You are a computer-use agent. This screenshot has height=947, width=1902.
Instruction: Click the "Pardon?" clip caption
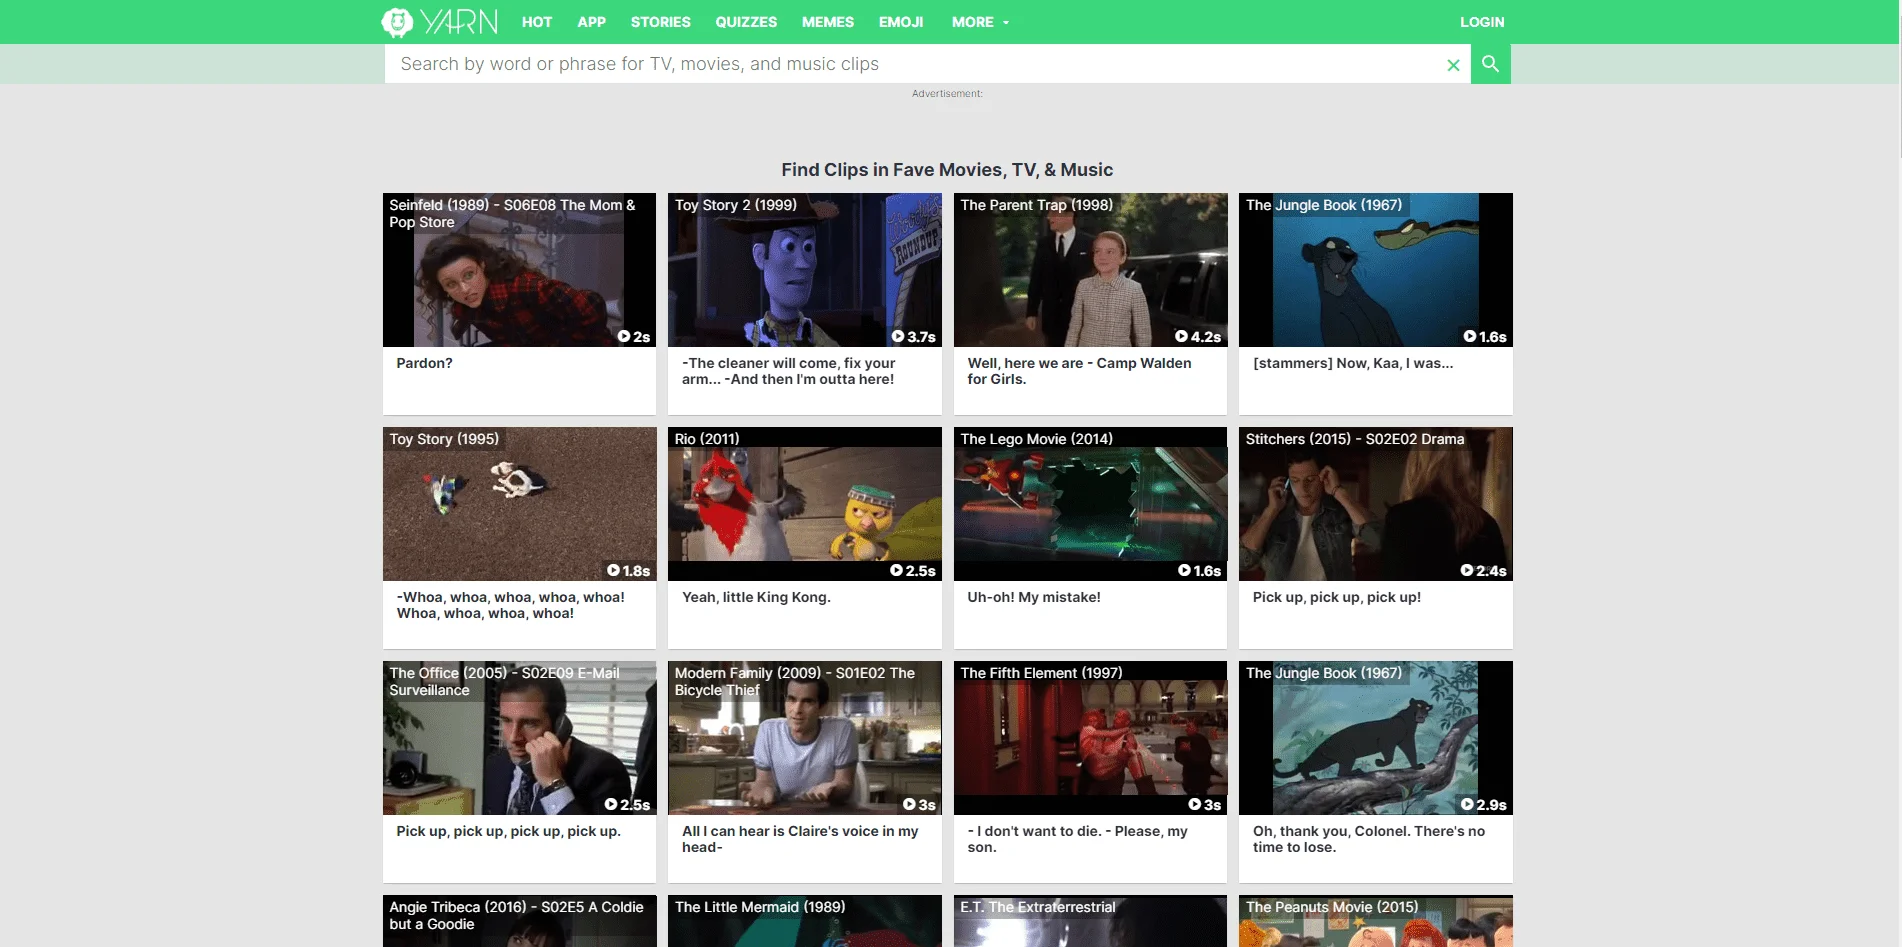pos(424,363)
